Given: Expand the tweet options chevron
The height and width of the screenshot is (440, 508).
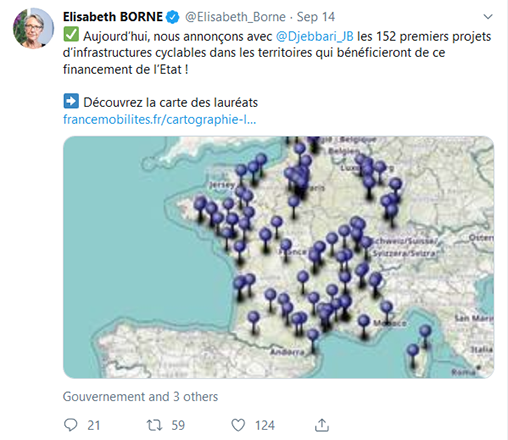Looking at the screenshot, I should click(488, 16).
